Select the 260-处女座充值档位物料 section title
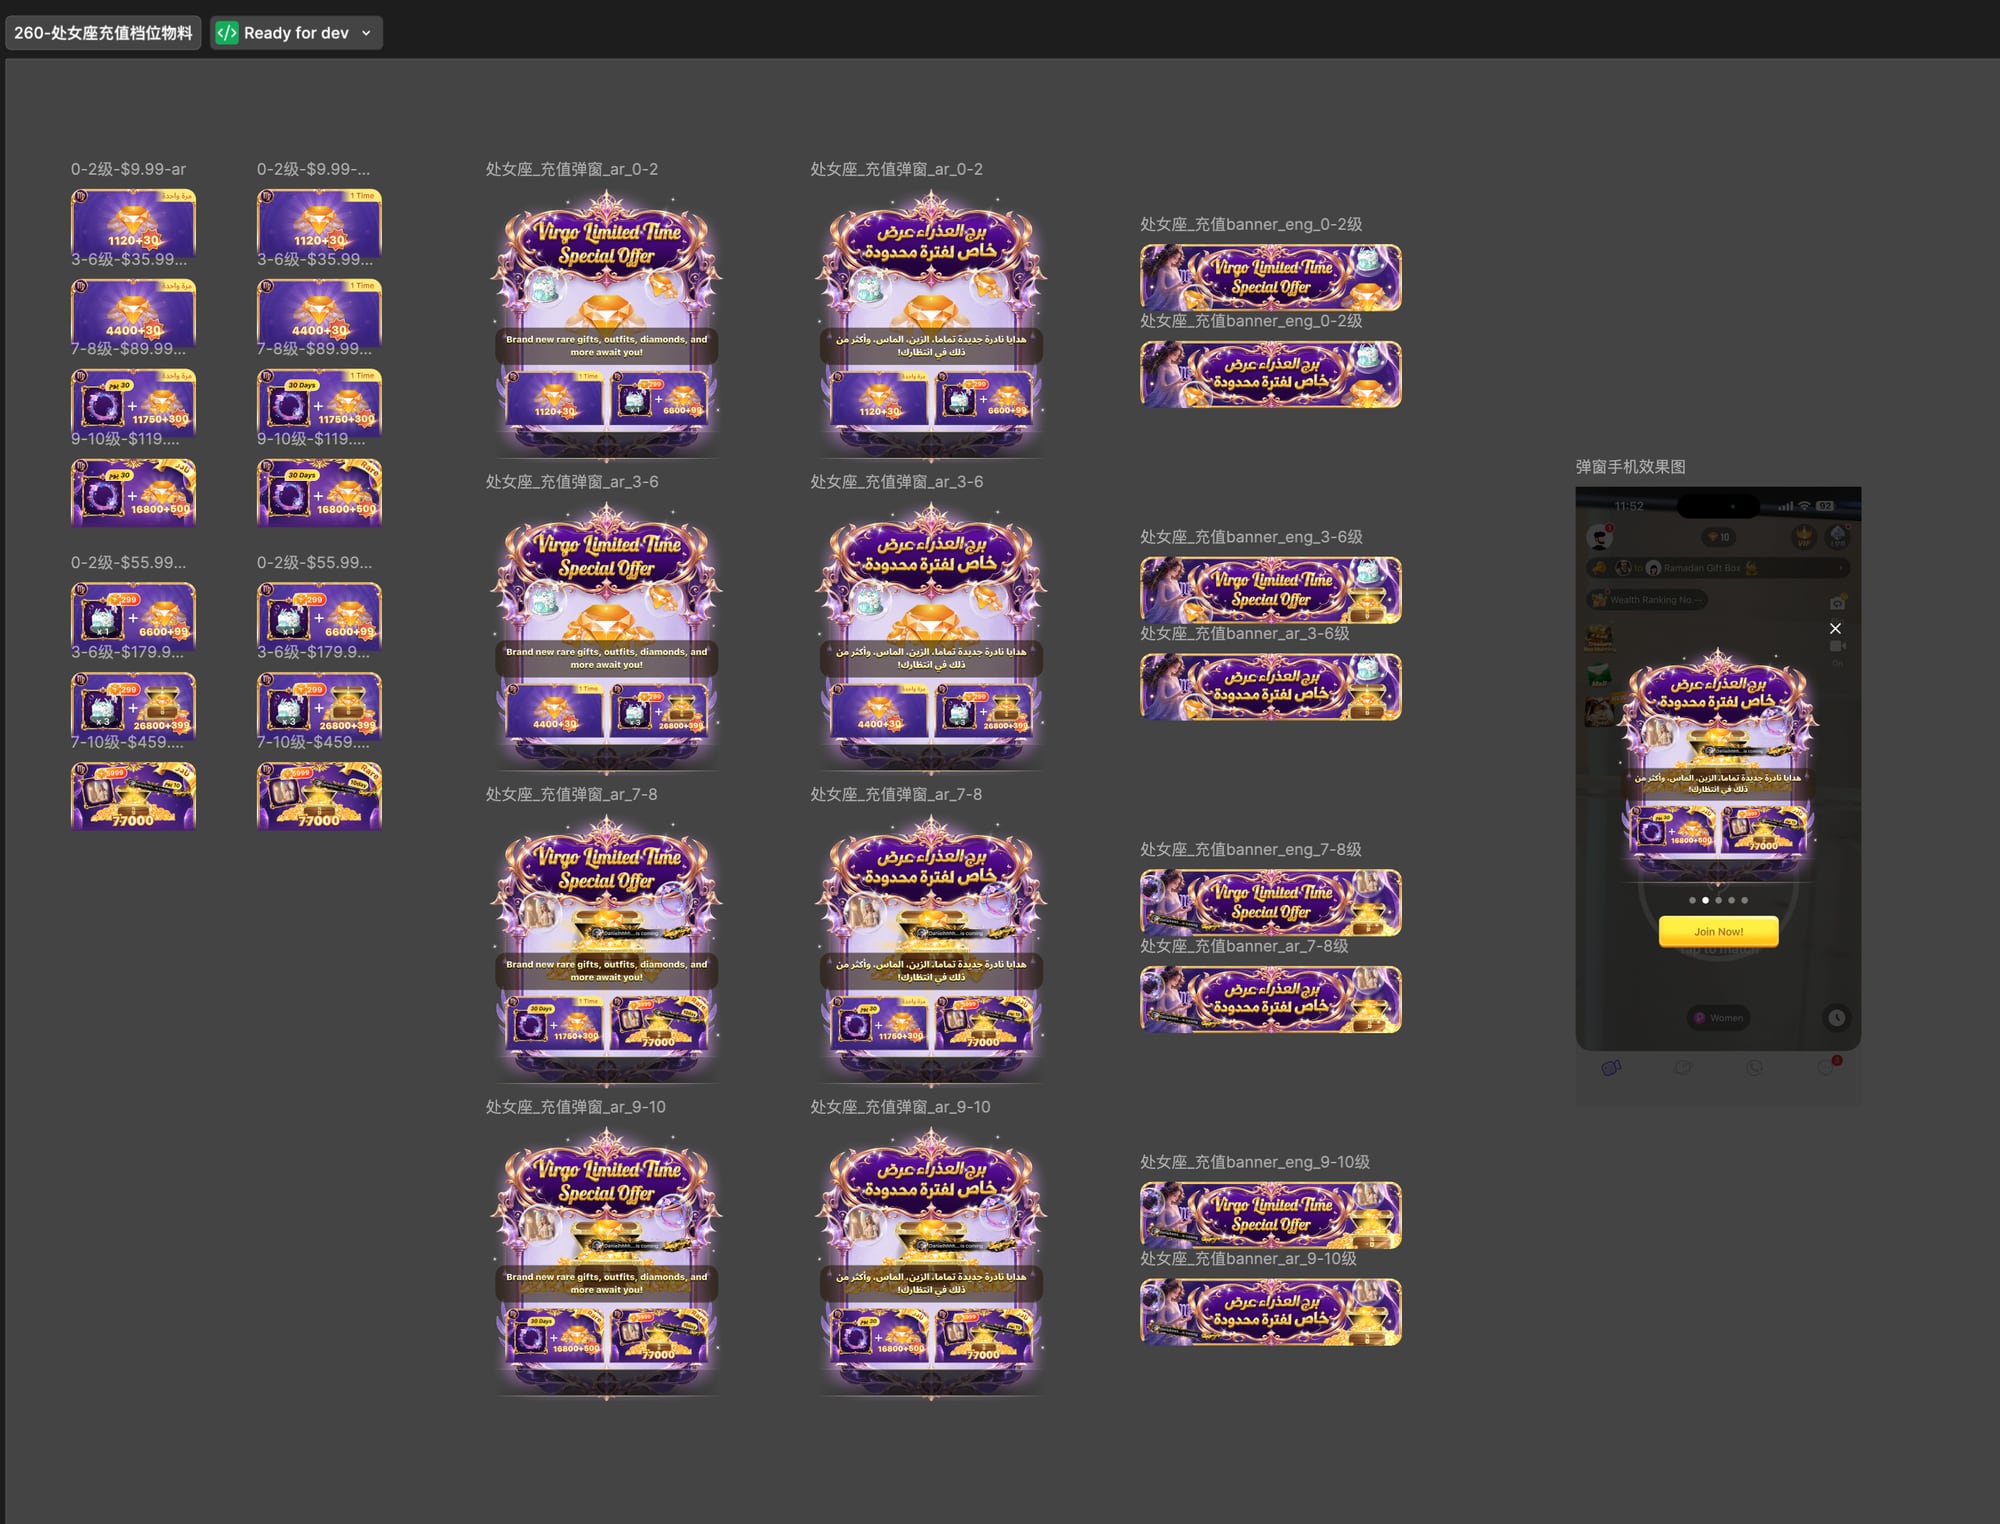Viewport: 2000px width, 1524px height. 103,33
